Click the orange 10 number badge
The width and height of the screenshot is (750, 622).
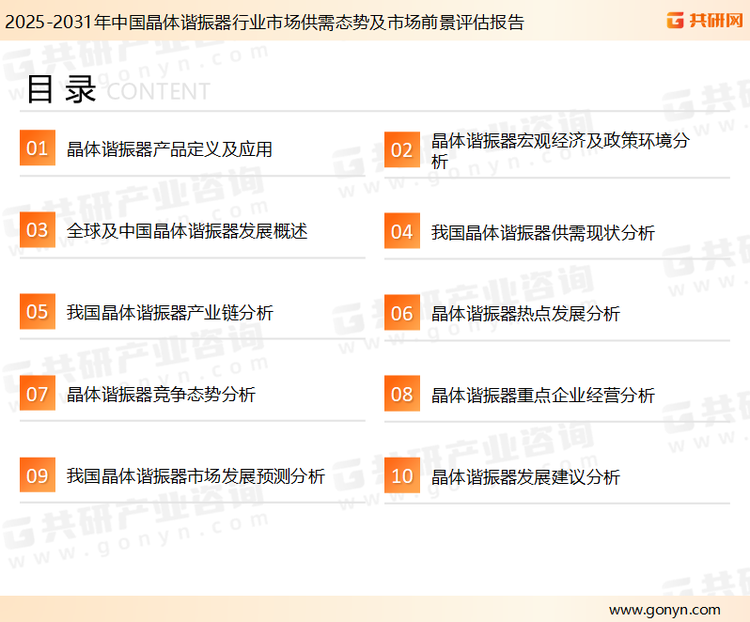coord(402,476)
